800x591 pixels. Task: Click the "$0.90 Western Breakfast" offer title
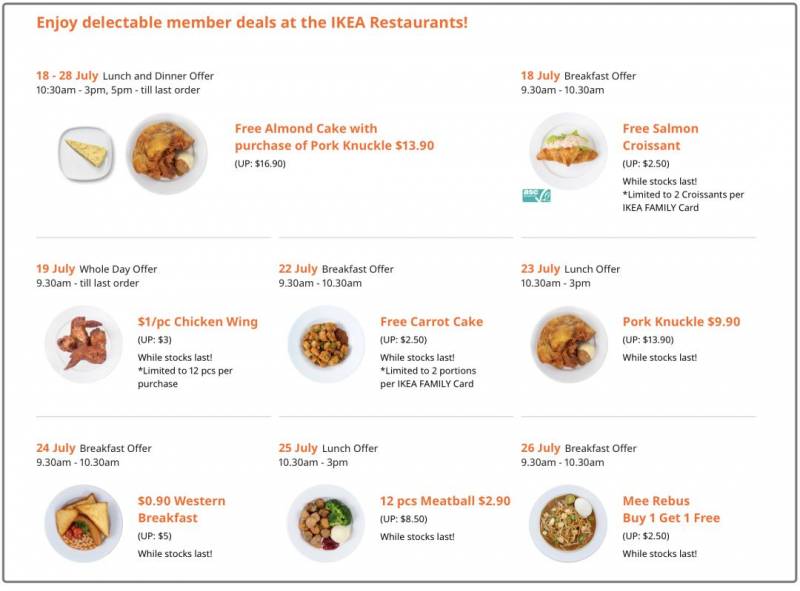coord(181,509)
